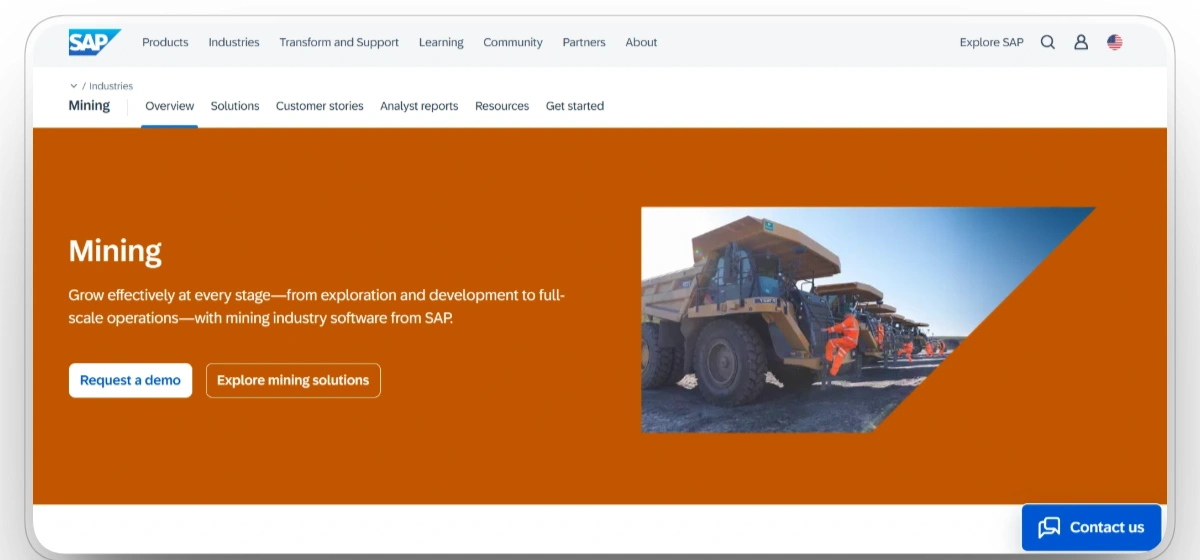1200x560 pixels.
Task: Go to the Industries breadcrumb link
Action: click(x=111, y=86)
